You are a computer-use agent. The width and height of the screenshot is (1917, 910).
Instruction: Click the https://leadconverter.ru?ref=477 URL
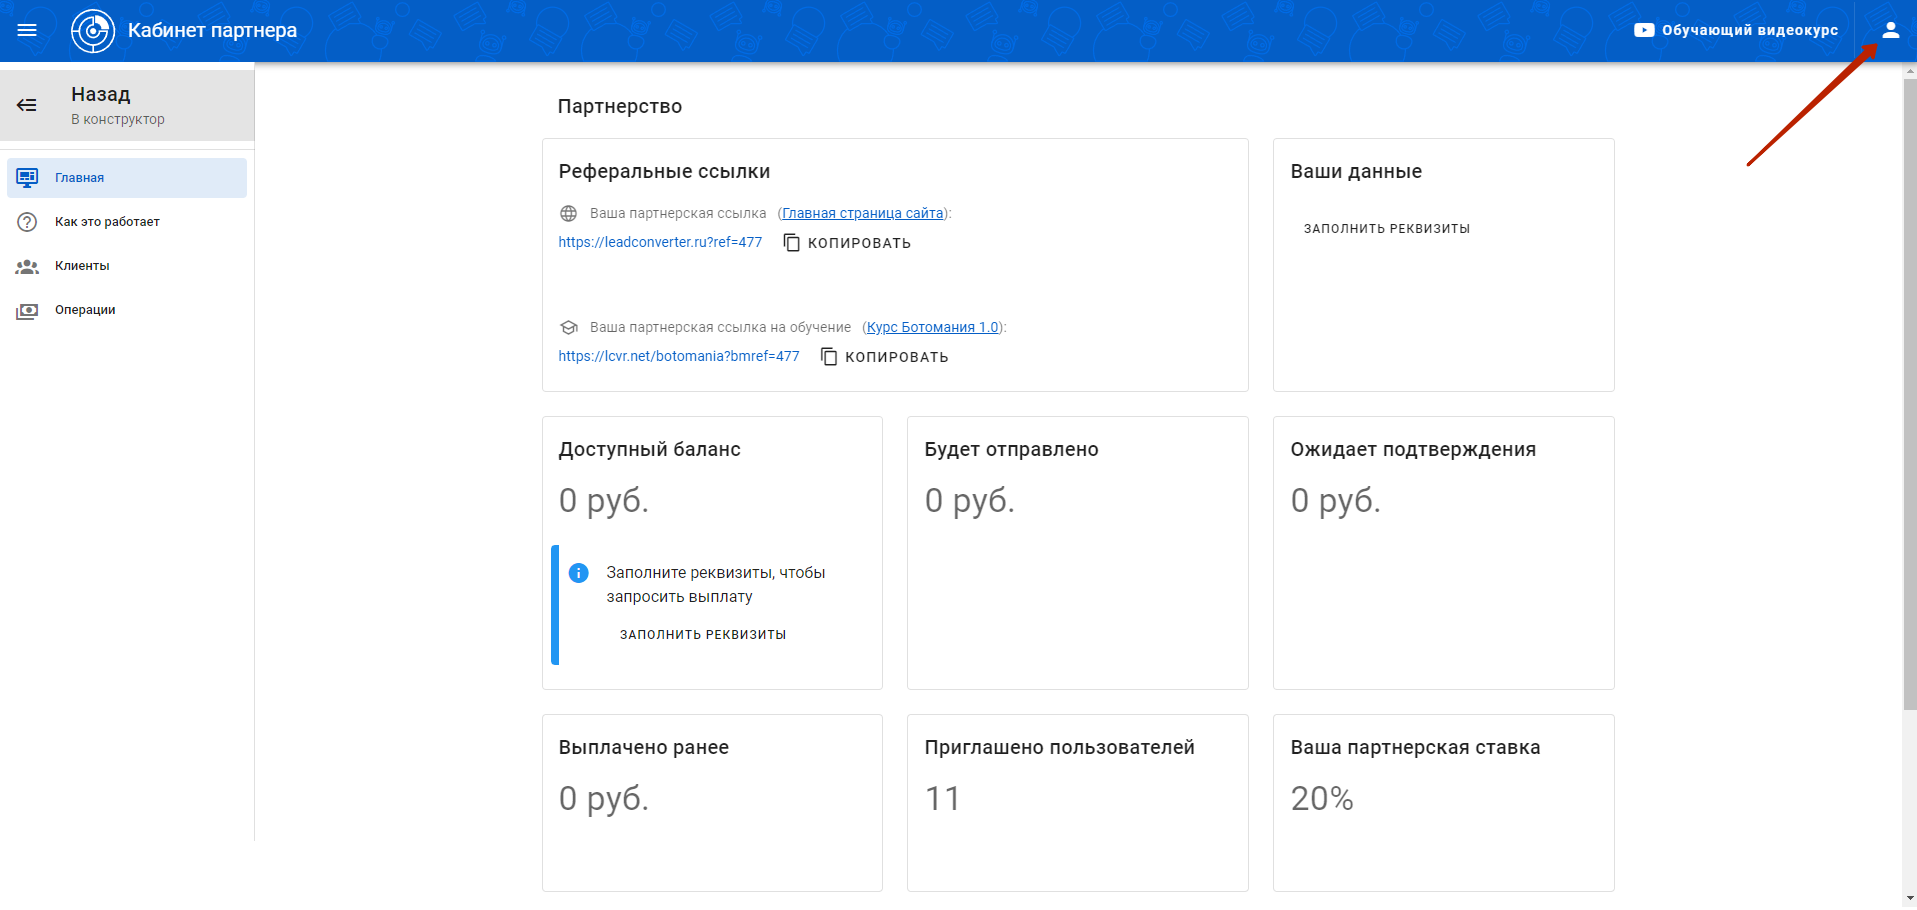click(660, 242)
